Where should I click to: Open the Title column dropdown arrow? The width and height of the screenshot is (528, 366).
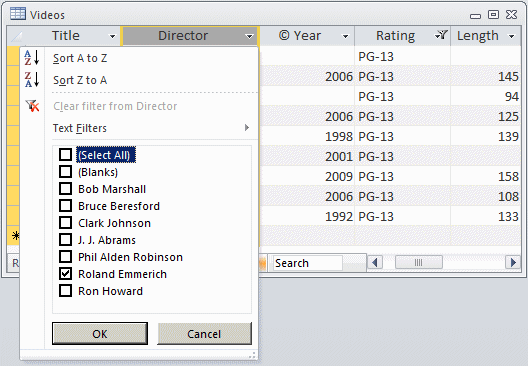pos(112,36)
